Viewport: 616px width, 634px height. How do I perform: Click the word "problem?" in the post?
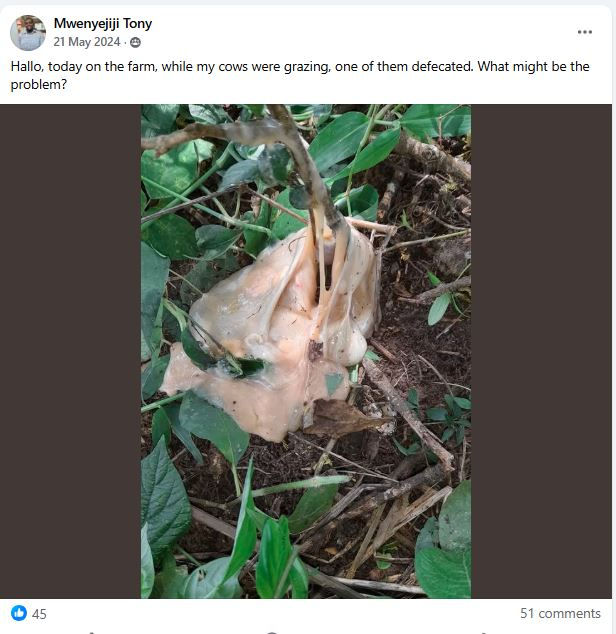[39, 85]
